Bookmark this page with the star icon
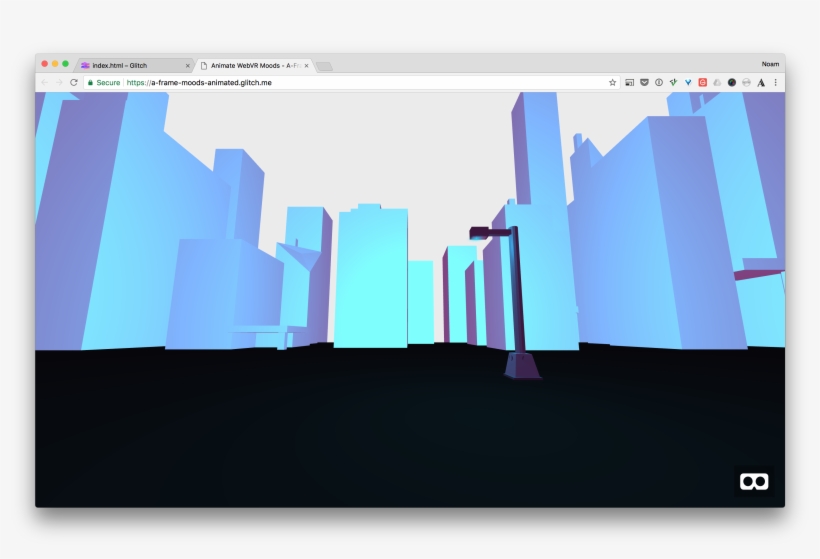 [x=612, y=83]
